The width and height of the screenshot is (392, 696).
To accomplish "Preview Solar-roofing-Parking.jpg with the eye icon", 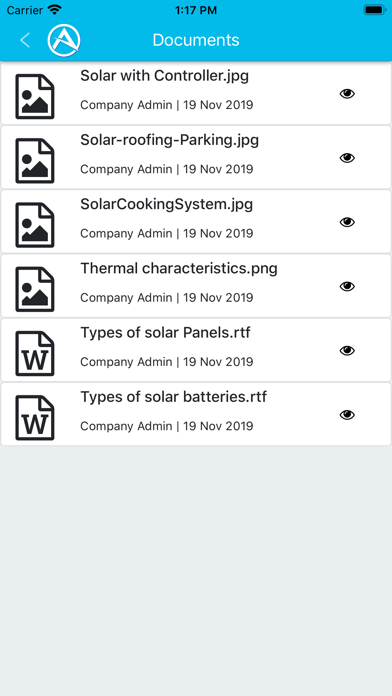I will 347,158.
